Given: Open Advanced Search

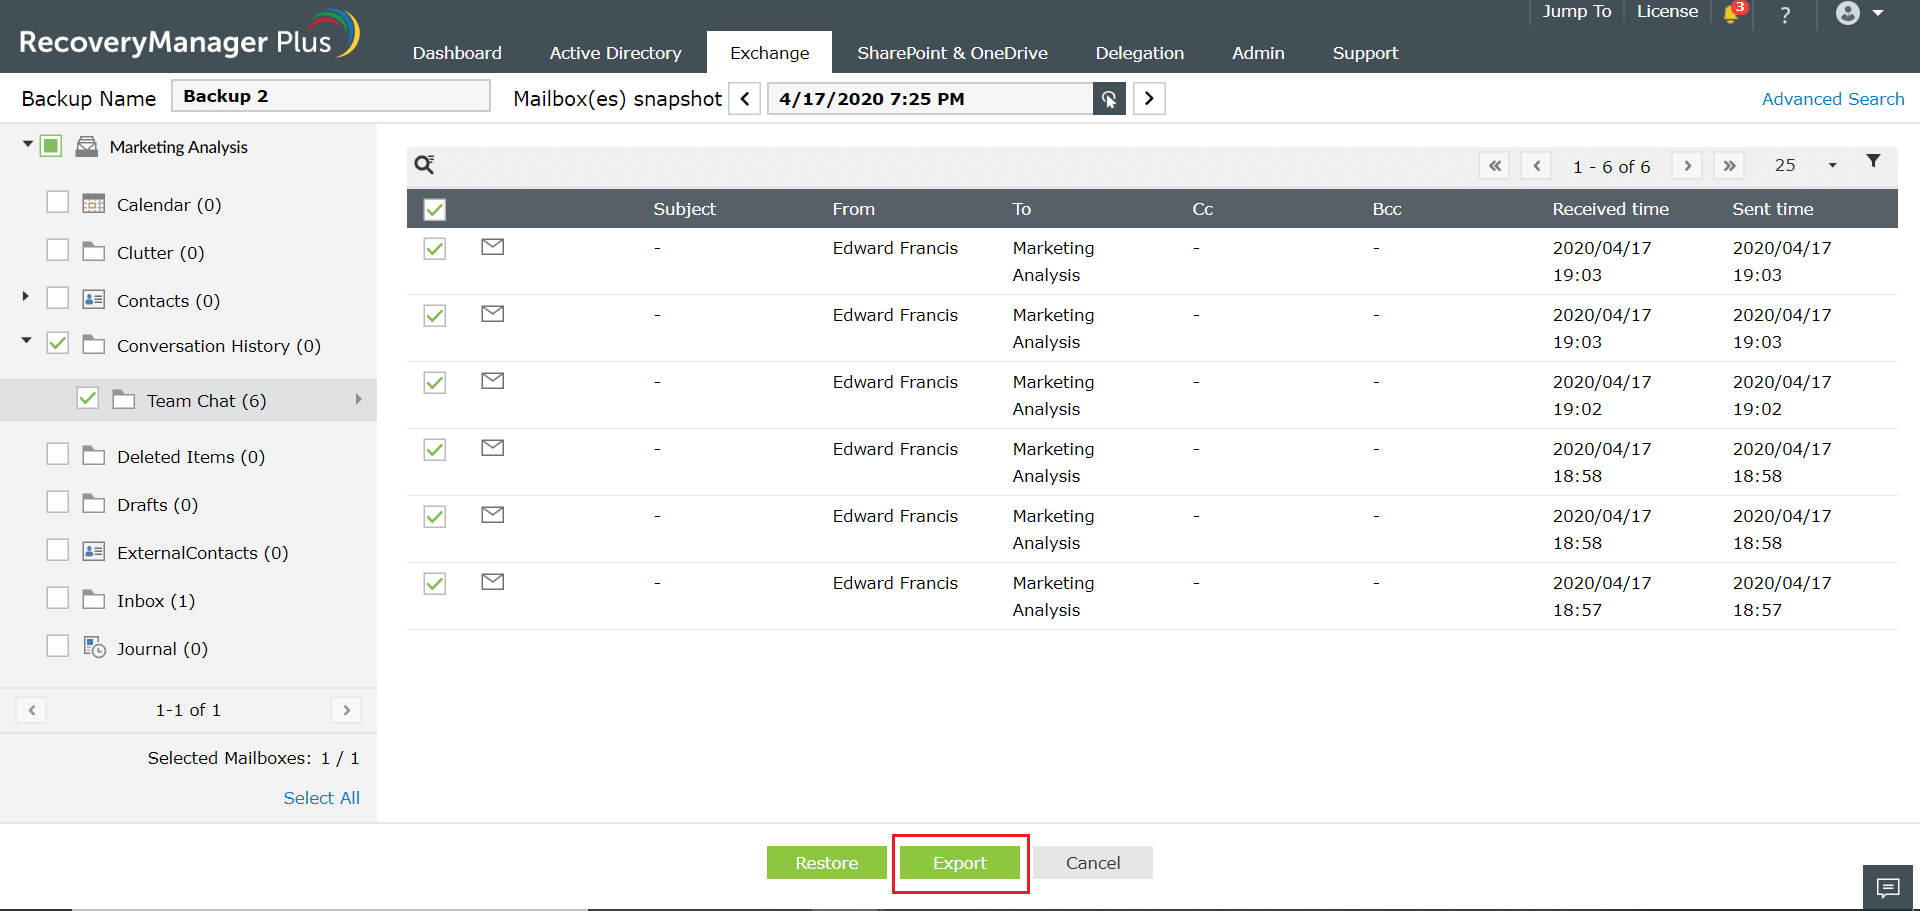Looking at the screenshot, I should (1833, 98).
